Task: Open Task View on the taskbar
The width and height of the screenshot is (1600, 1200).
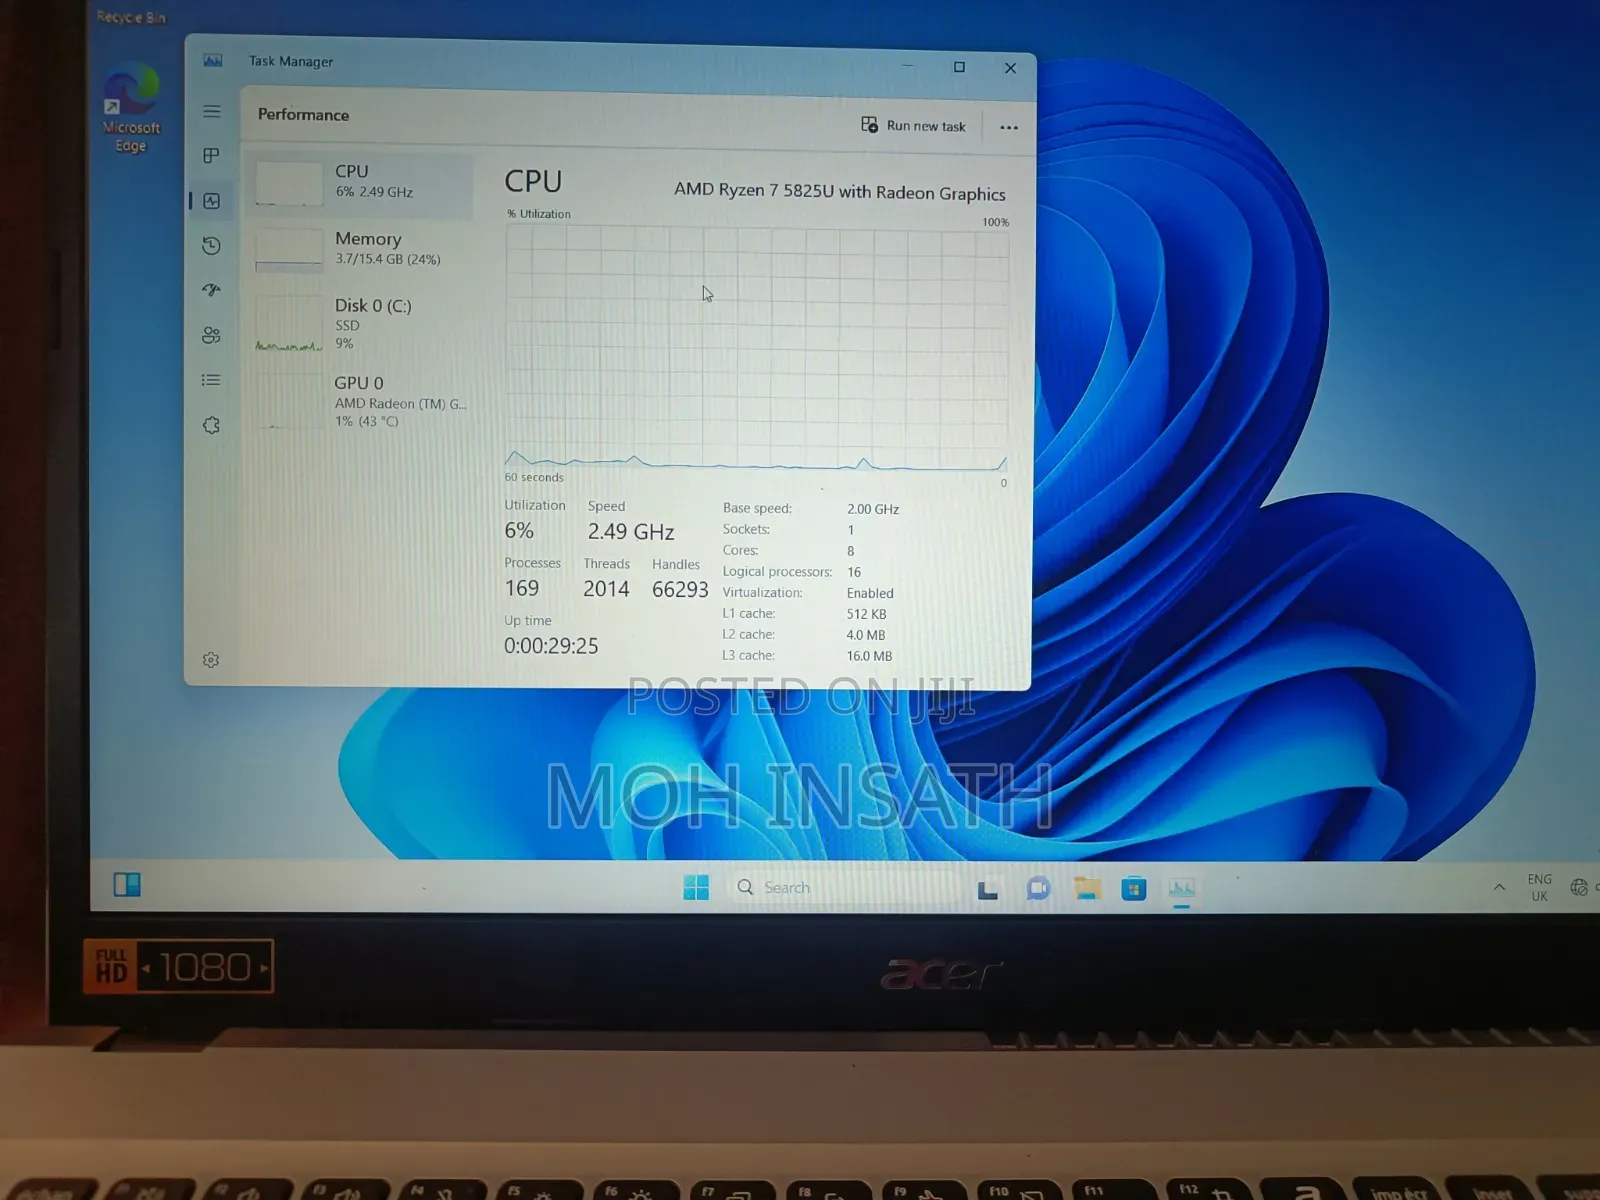Action: click(x=988, y=889)
